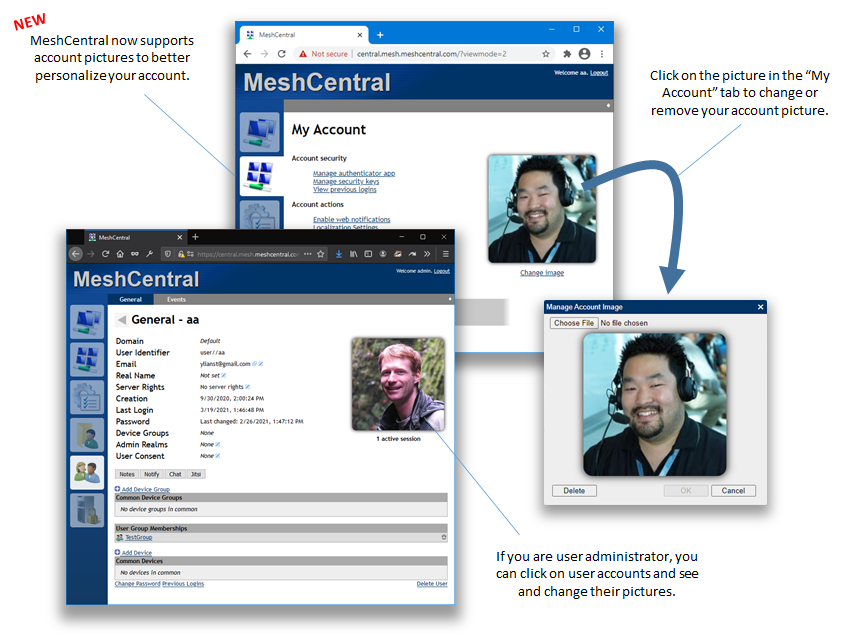The image size is (843, 639).
Task: Select MeshCentral tab in Chrome window
Action: [x=304, y=35]
